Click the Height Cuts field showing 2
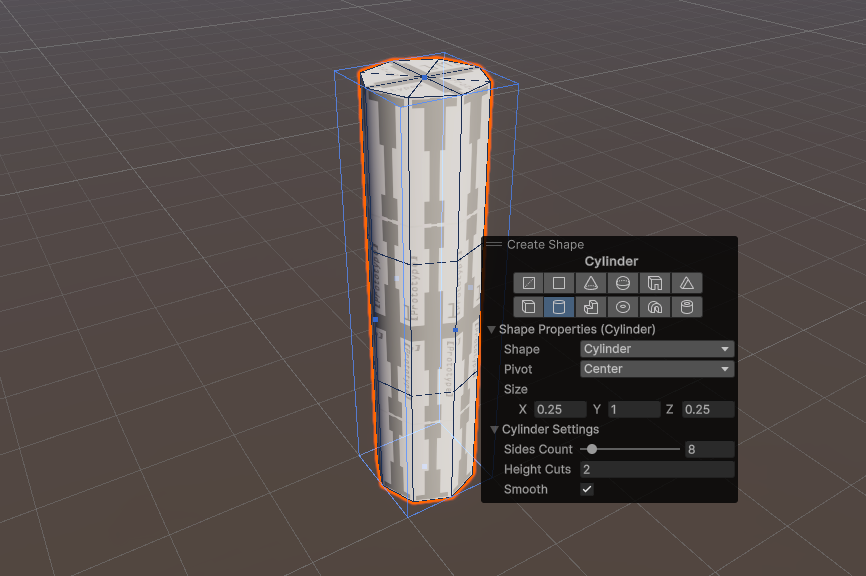 [x=657, y=469]
